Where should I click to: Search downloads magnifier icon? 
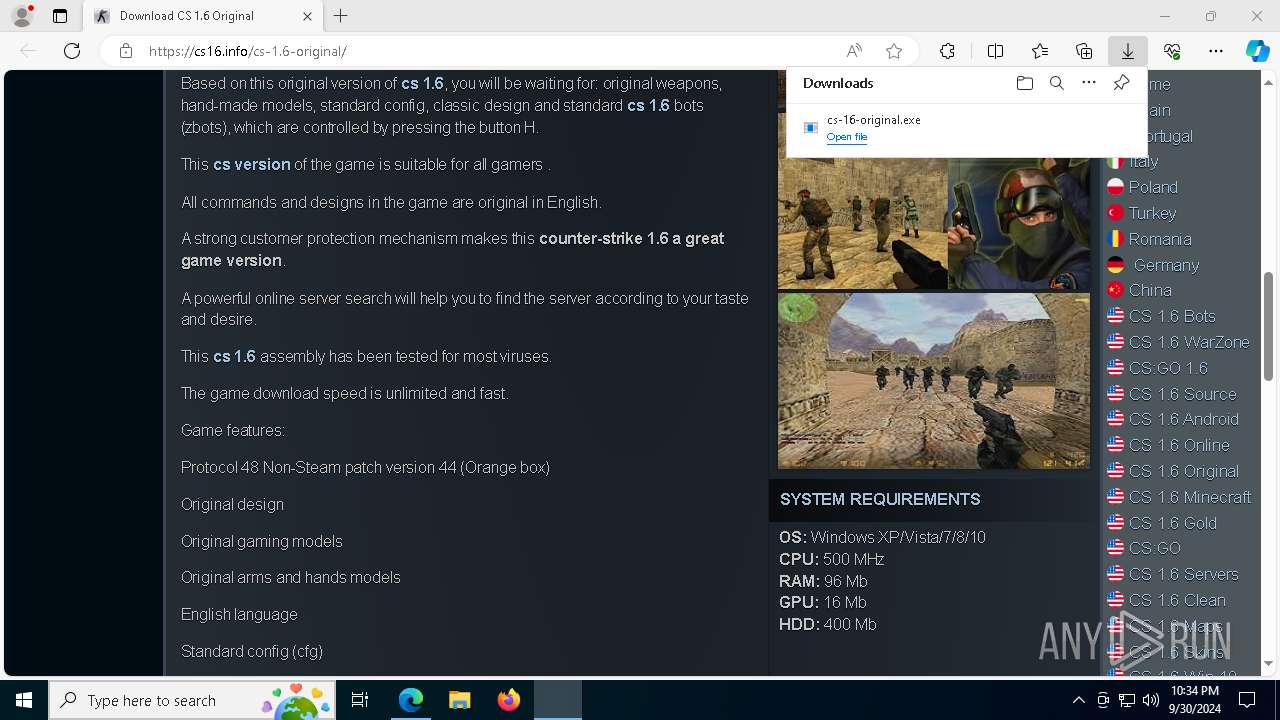tap(1056, 83)
